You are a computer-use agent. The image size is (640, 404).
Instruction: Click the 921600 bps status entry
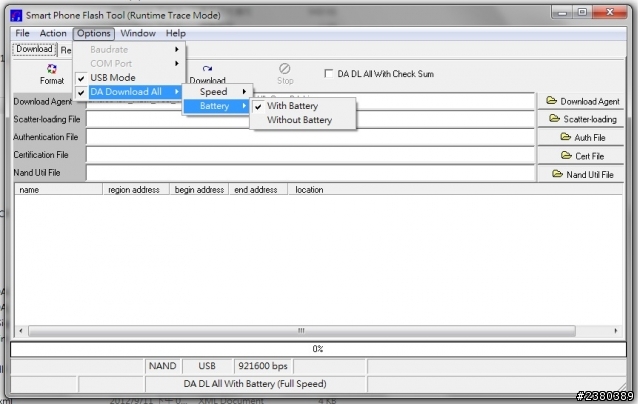(x=263, y=366)
